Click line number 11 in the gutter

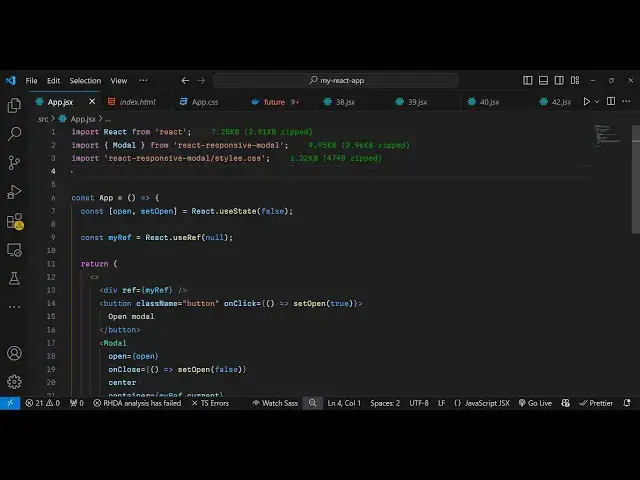(51, 264)
